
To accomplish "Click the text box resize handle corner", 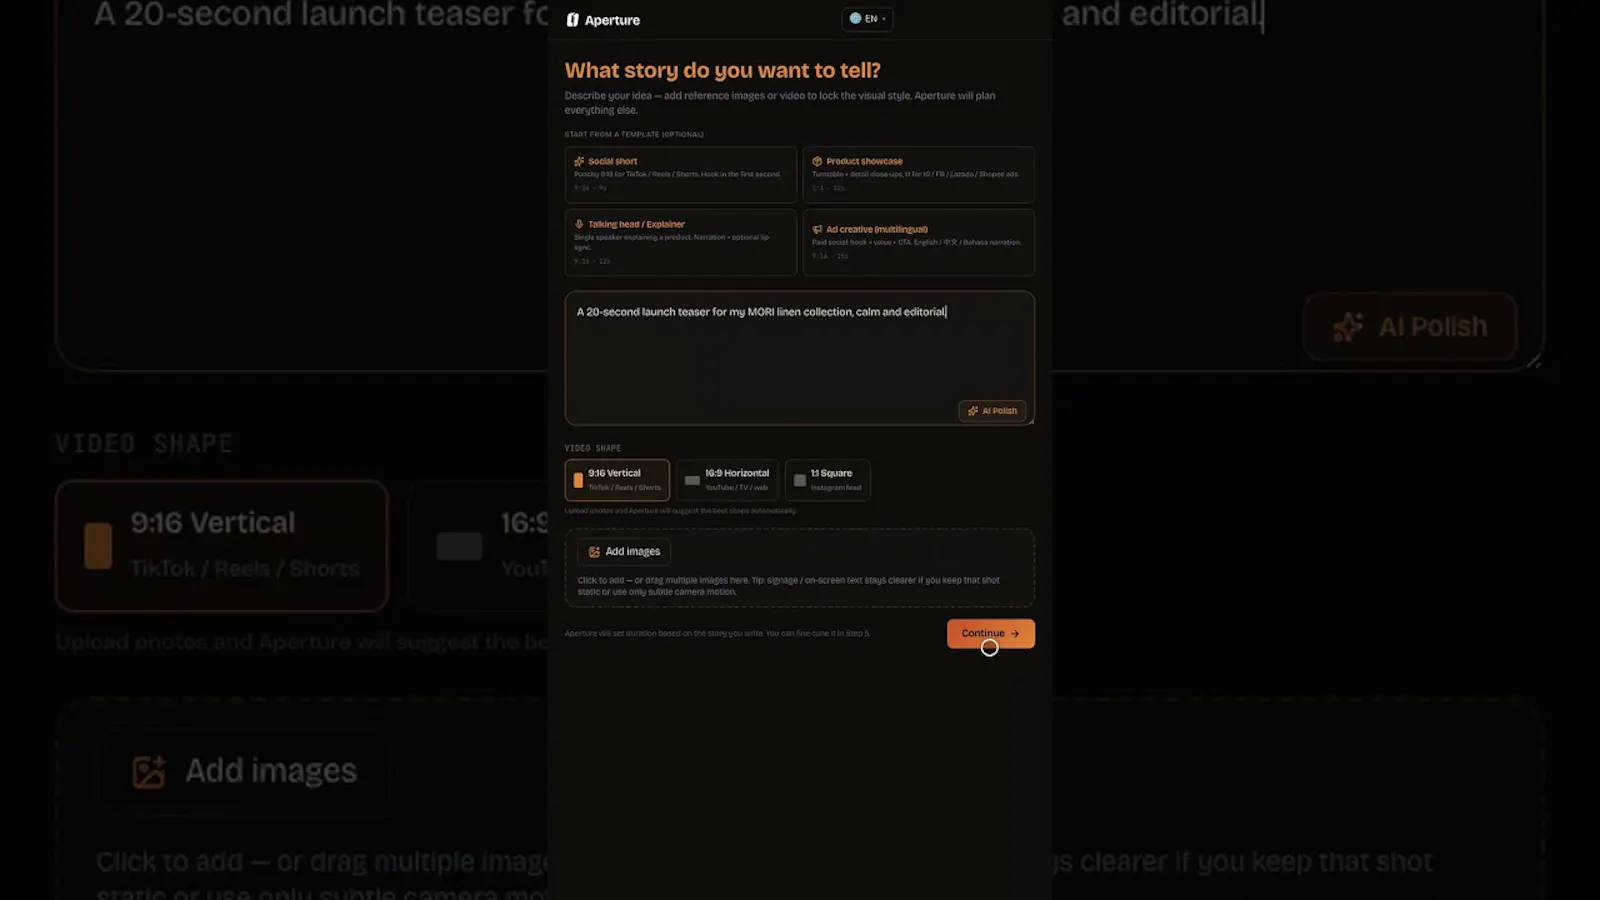I will click(1030, 421).
